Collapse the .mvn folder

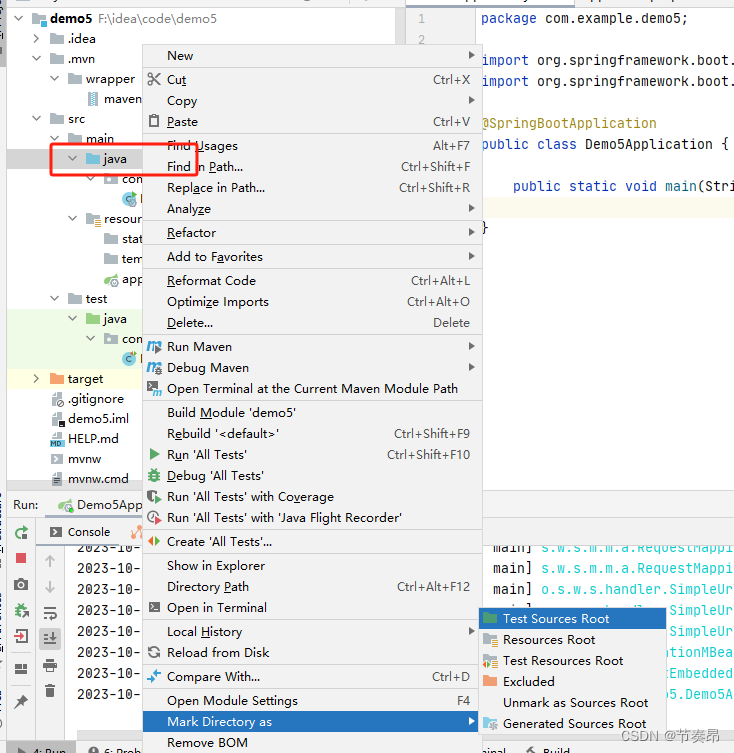point(37,59)
